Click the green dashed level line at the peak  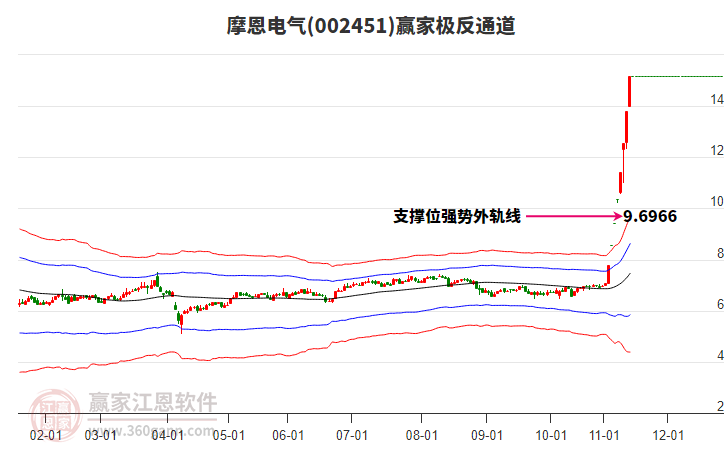[678, 76]
